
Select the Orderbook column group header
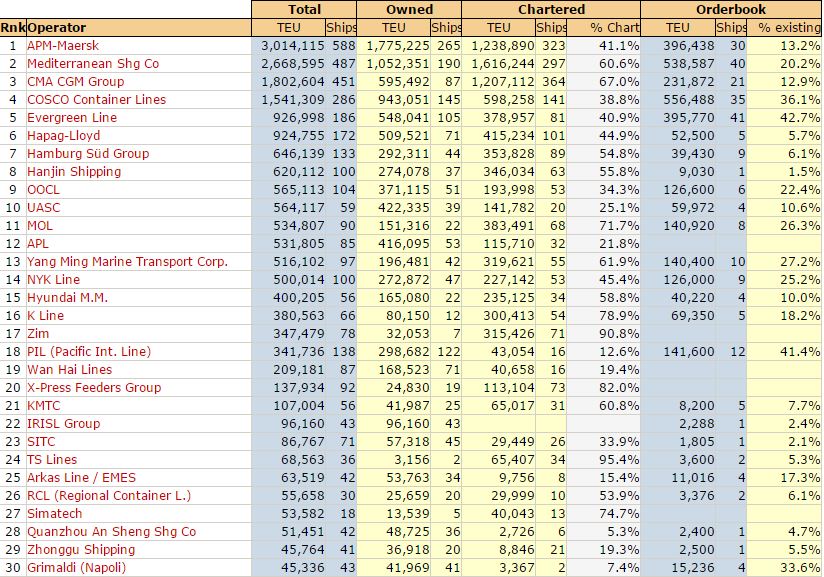[x=730, y=9]
